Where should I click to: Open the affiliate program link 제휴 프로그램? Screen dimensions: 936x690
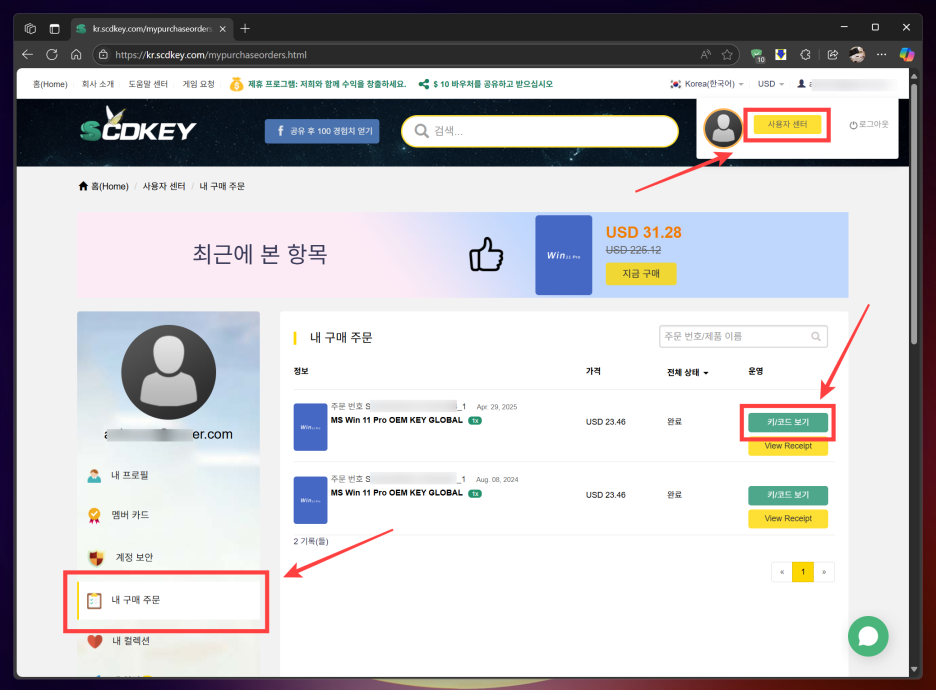(x=318, y=84)
